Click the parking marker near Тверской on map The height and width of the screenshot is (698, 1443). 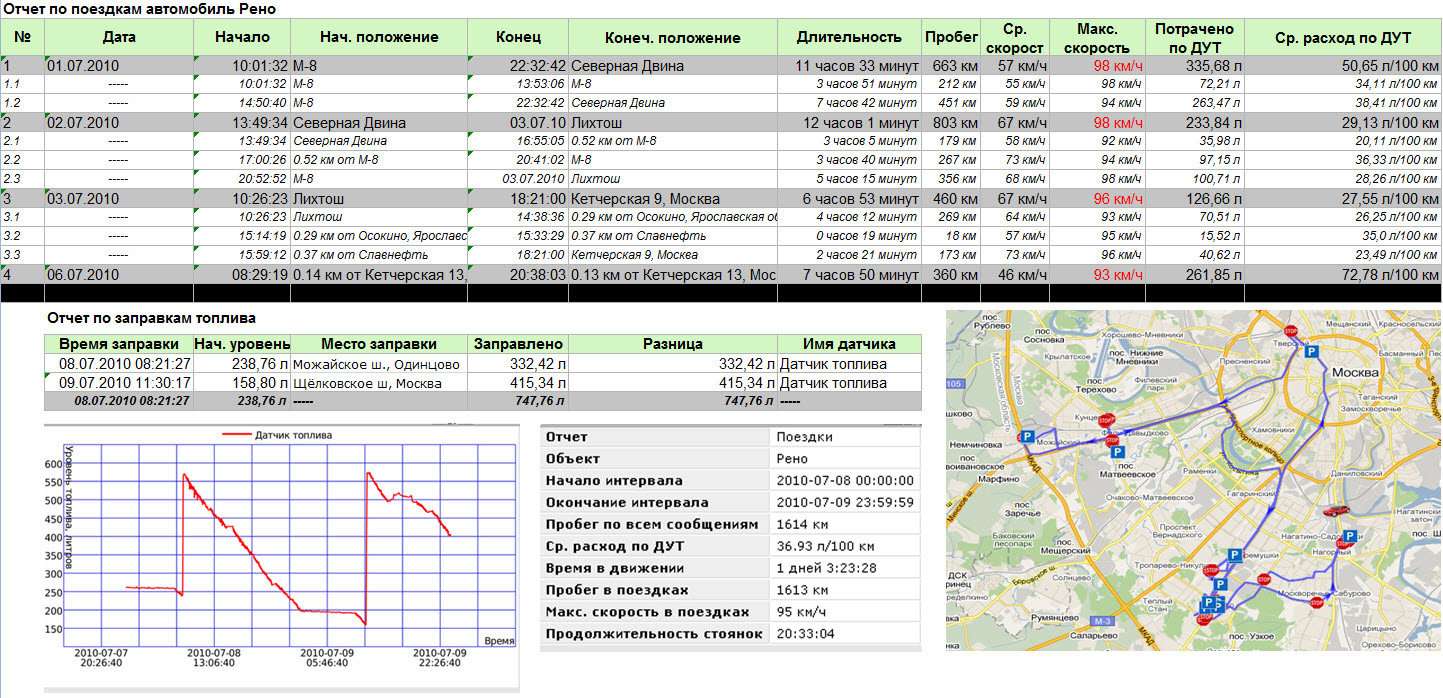[1311, 351]
